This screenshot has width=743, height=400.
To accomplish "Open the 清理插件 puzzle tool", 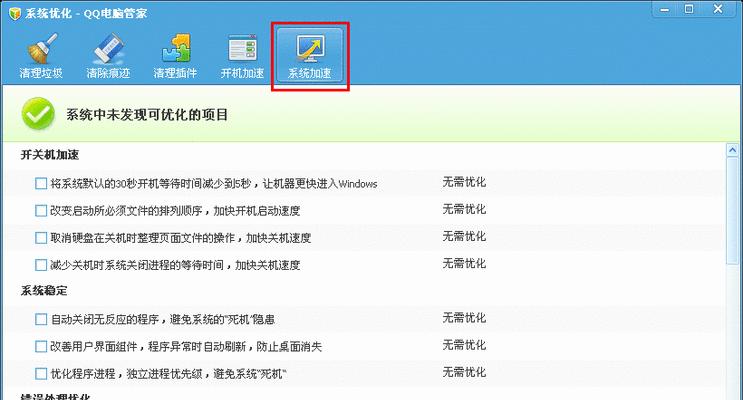I will tap(175, 56).
